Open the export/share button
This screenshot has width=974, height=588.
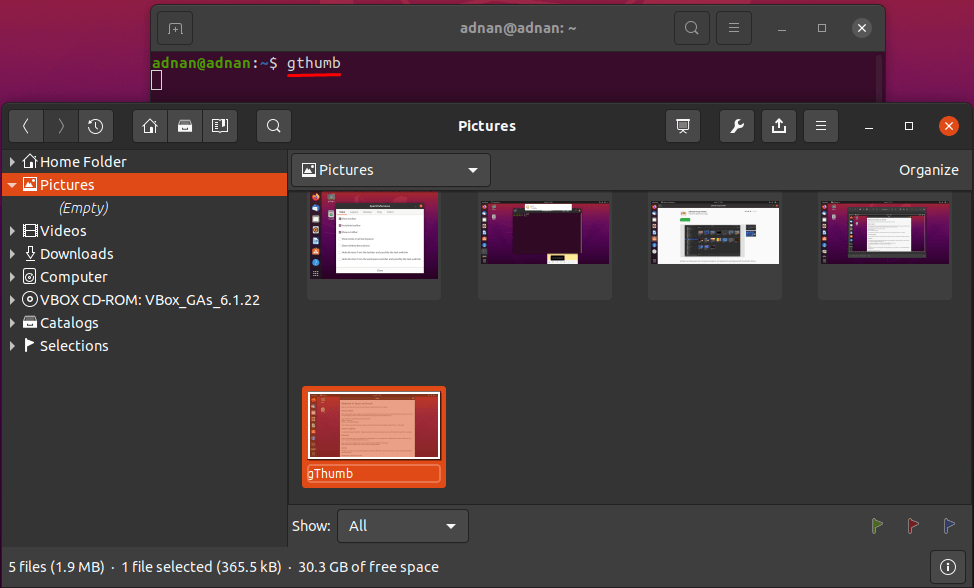[x=779, y=126]
